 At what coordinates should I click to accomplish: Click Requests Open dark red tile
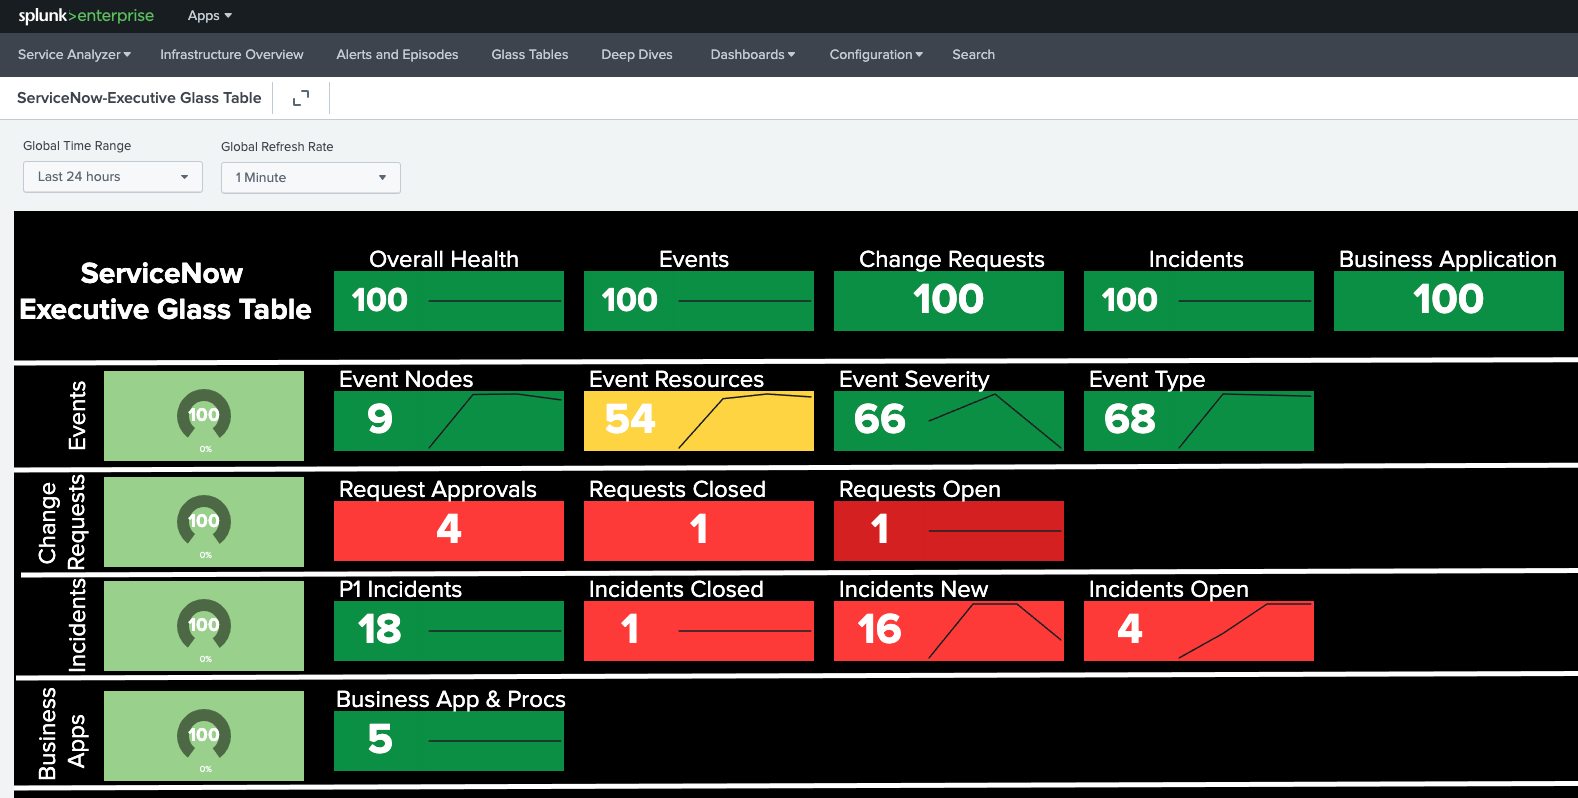949,531
